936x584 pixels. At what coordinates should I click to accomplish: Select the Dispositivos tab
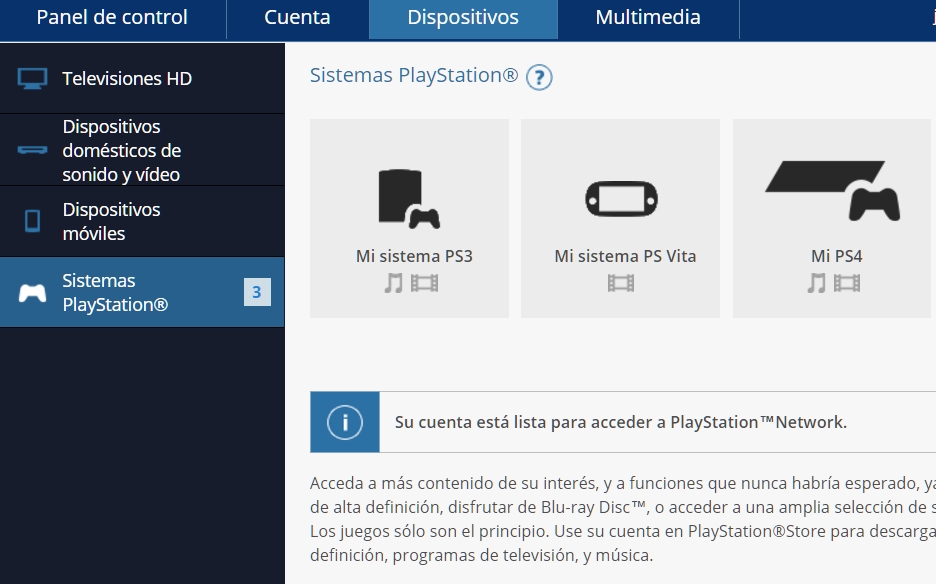[463, 18]
